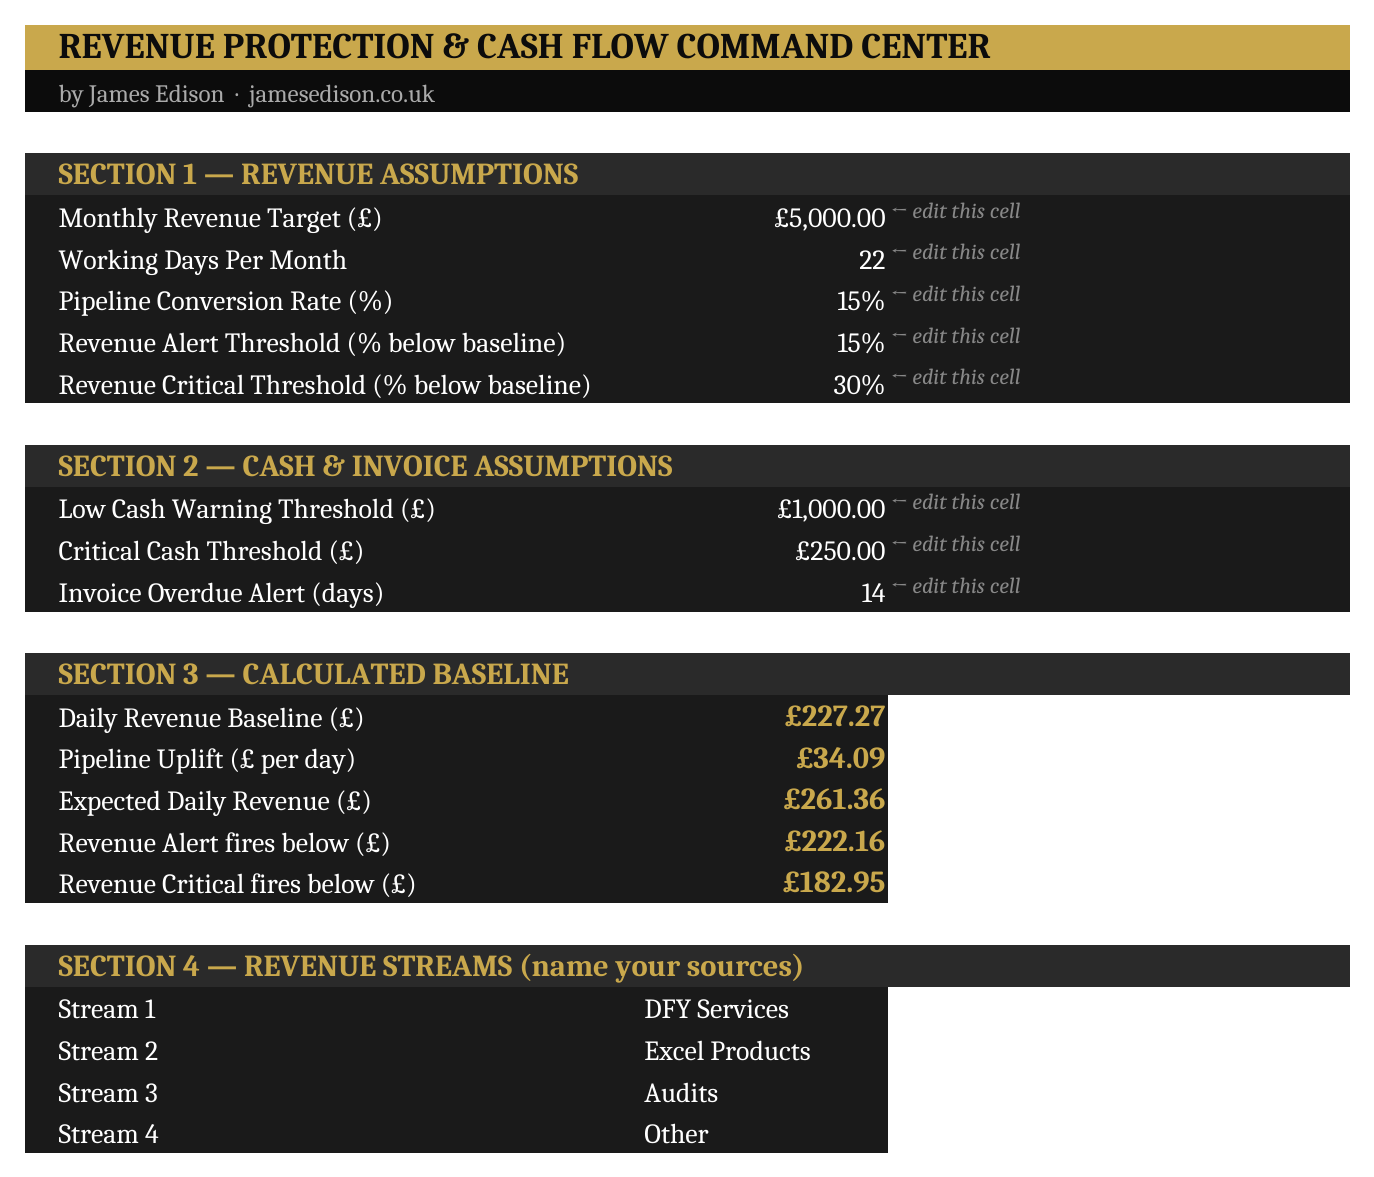The width and height of the screenshot is (1374, 1177).
Task: Click the Section 4 — Revenue Streams header
Action: [x=430, y=966]
